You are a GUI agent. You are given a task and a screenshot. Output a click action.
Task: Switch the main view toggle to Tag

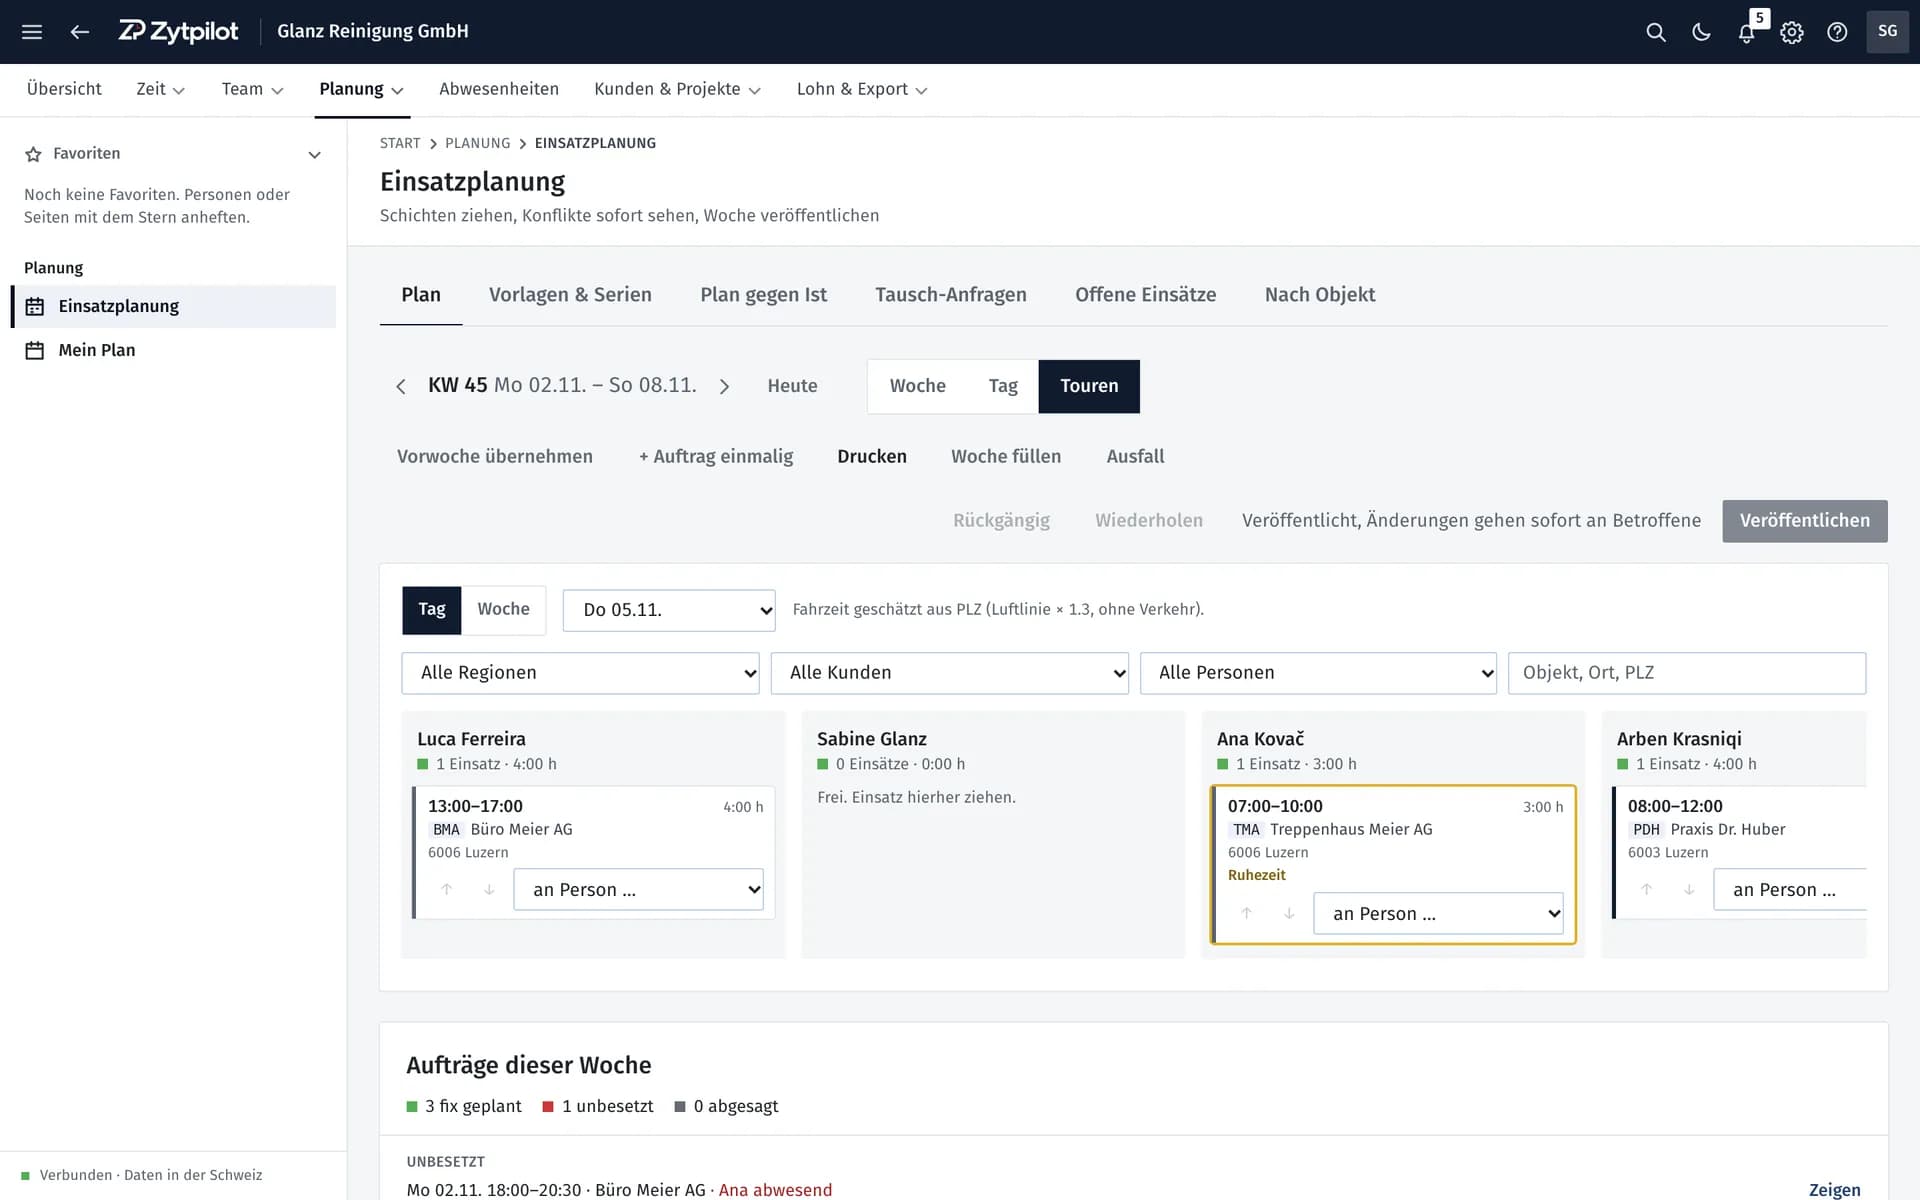tap(1003, 386)
